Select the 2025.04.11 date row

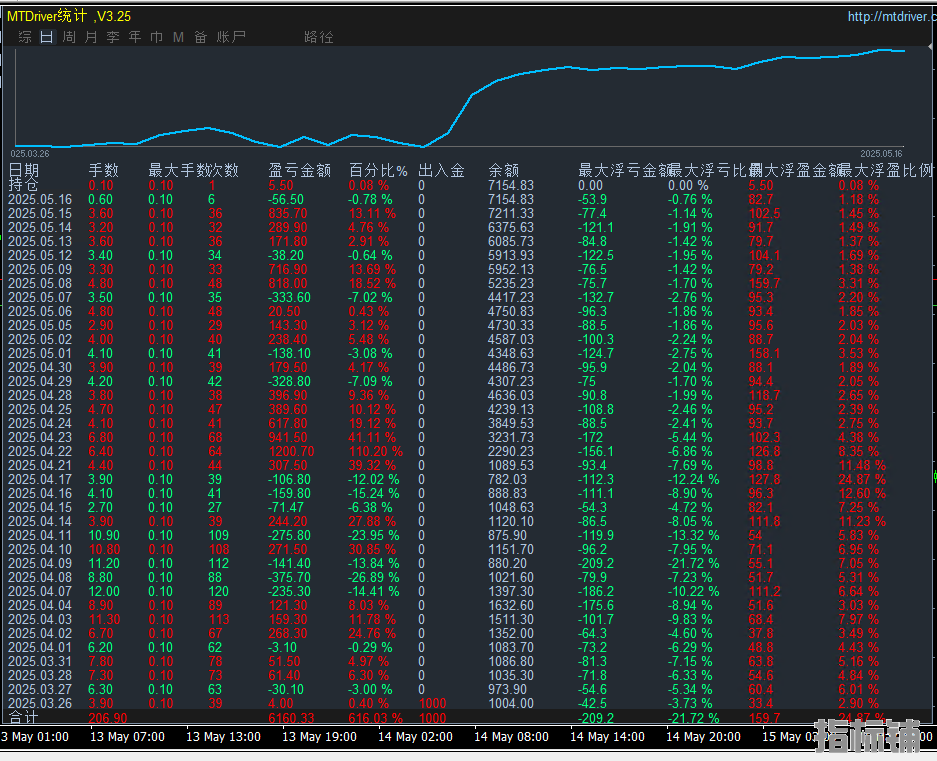tap(40, 536)
